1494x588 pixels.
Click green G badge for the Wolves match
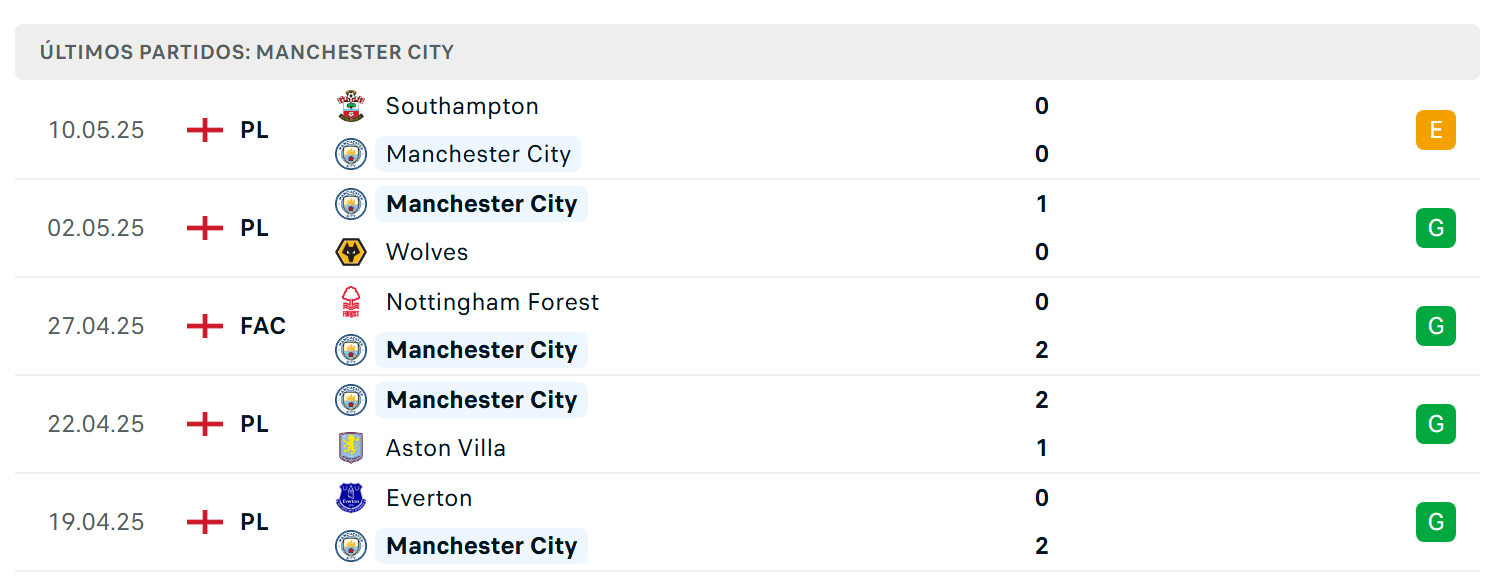tap(1436, 228)
